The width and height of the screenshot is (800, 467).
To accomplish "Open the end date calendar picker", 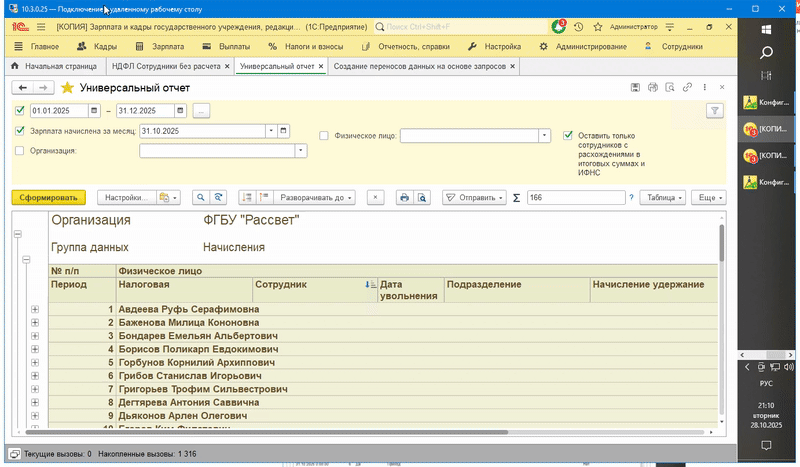I will [180, 110].
